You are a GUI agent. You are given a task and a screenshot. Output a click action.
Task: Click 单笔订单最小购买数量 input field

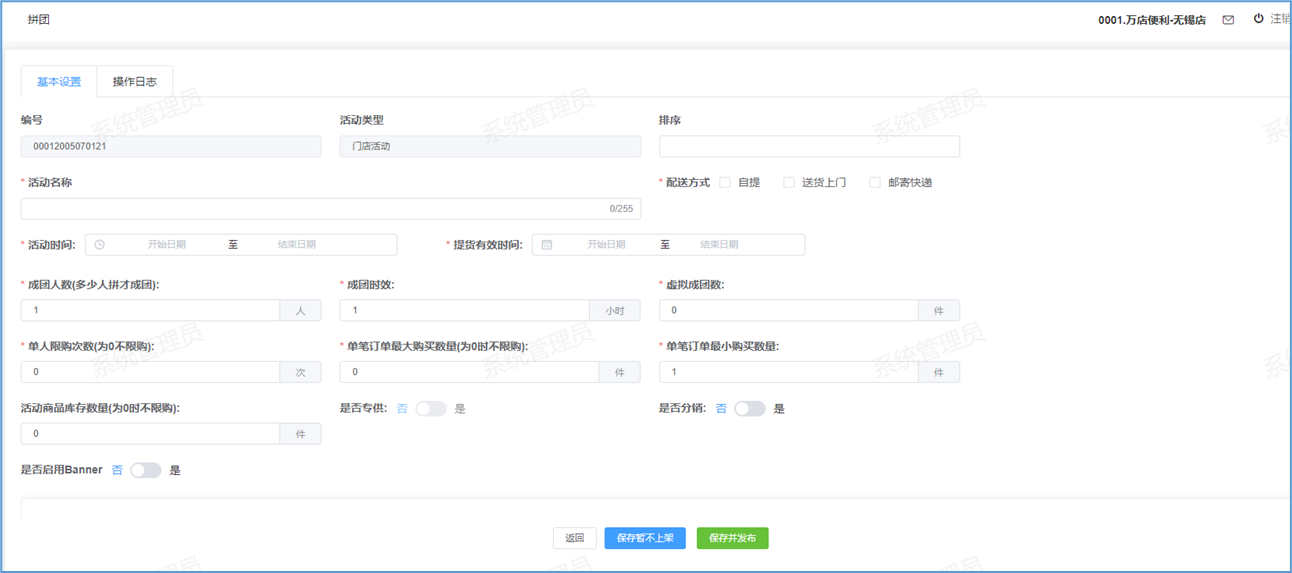point(789,372)
